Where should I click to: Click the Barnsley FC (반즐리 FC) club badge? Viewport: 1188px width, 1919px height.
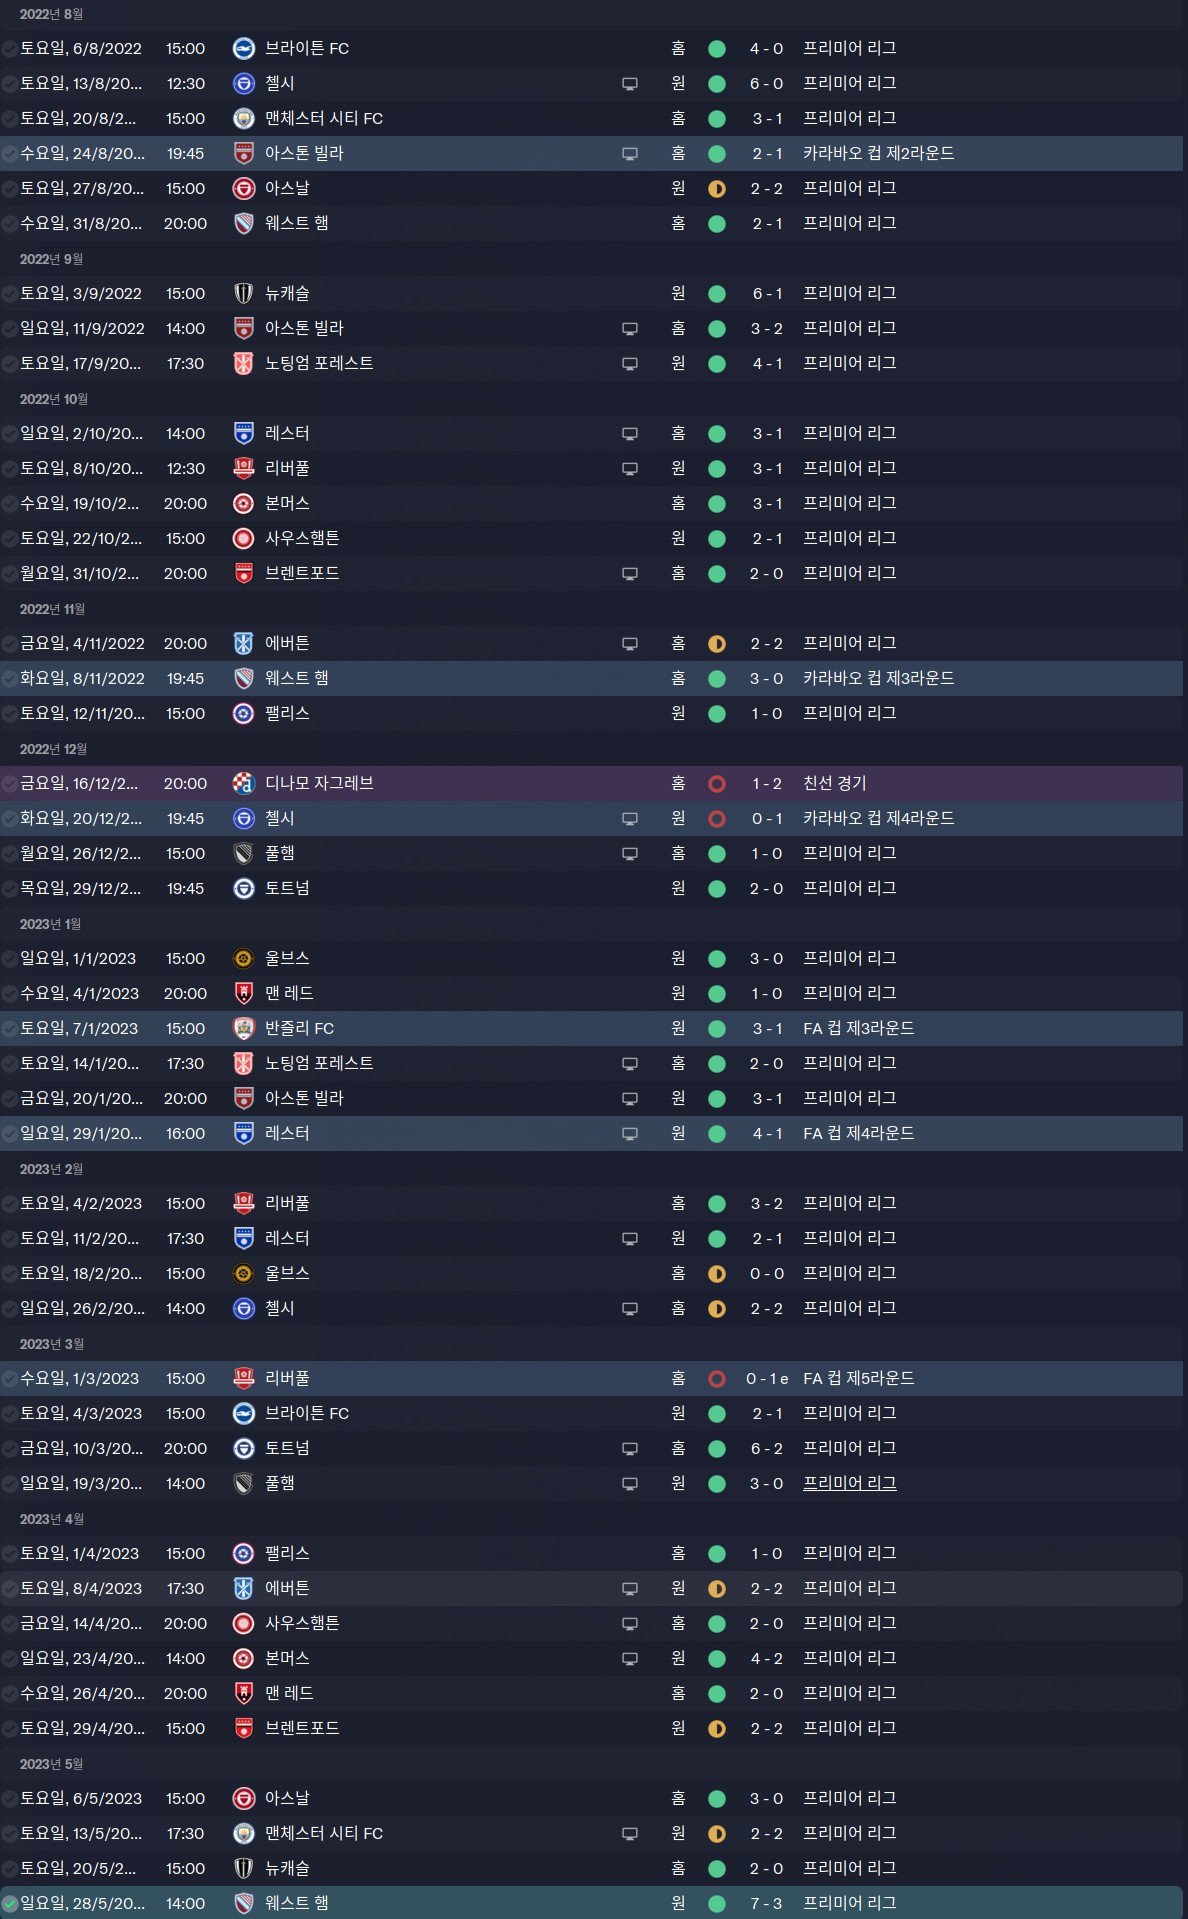(243, 1028)
